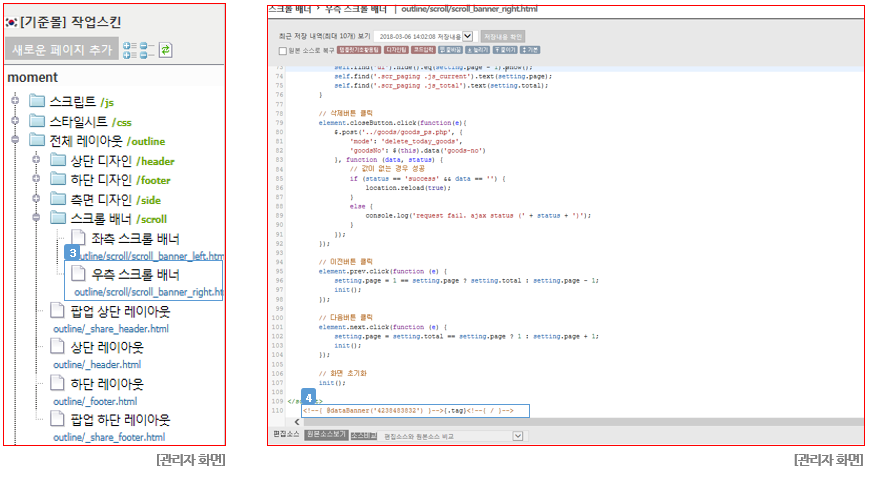Click the 줄이기 editor button
Image resolution: width=884 pixels, height=477 pixels.
tap(505, 50)
